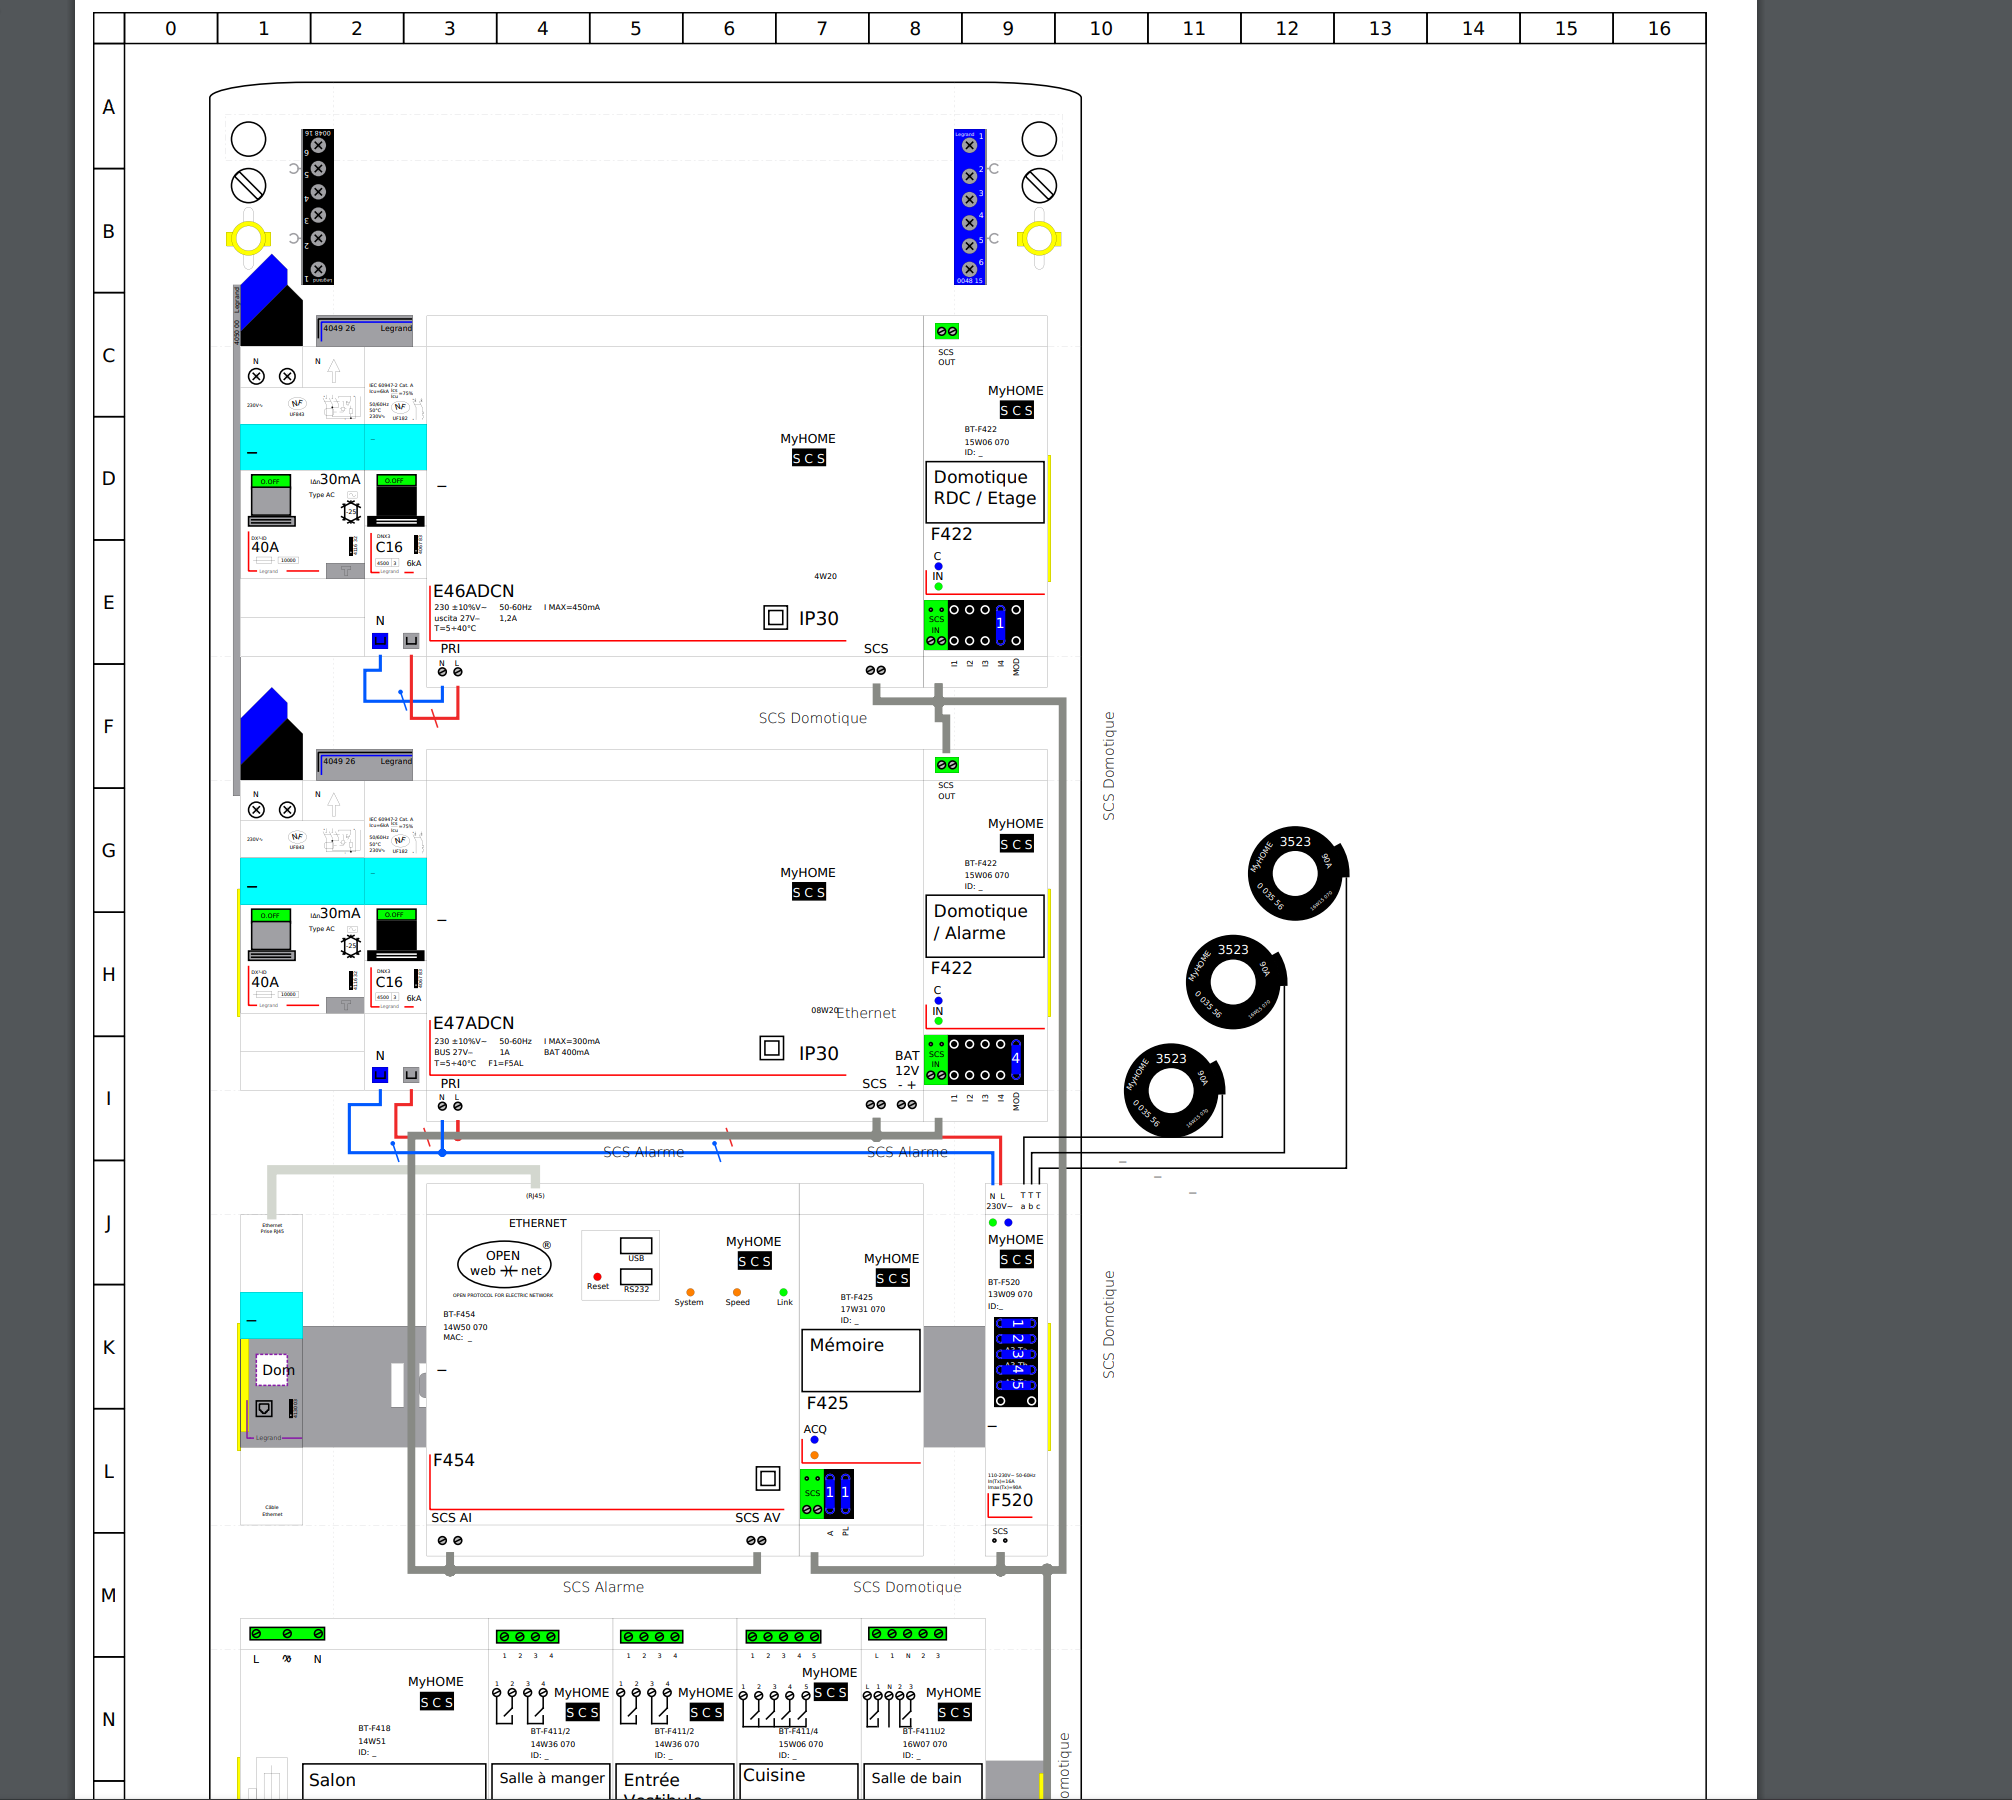The image size is (2012, 1800).
Task: Toggle the upper 40A breaker lever
Action: [272, 500]
